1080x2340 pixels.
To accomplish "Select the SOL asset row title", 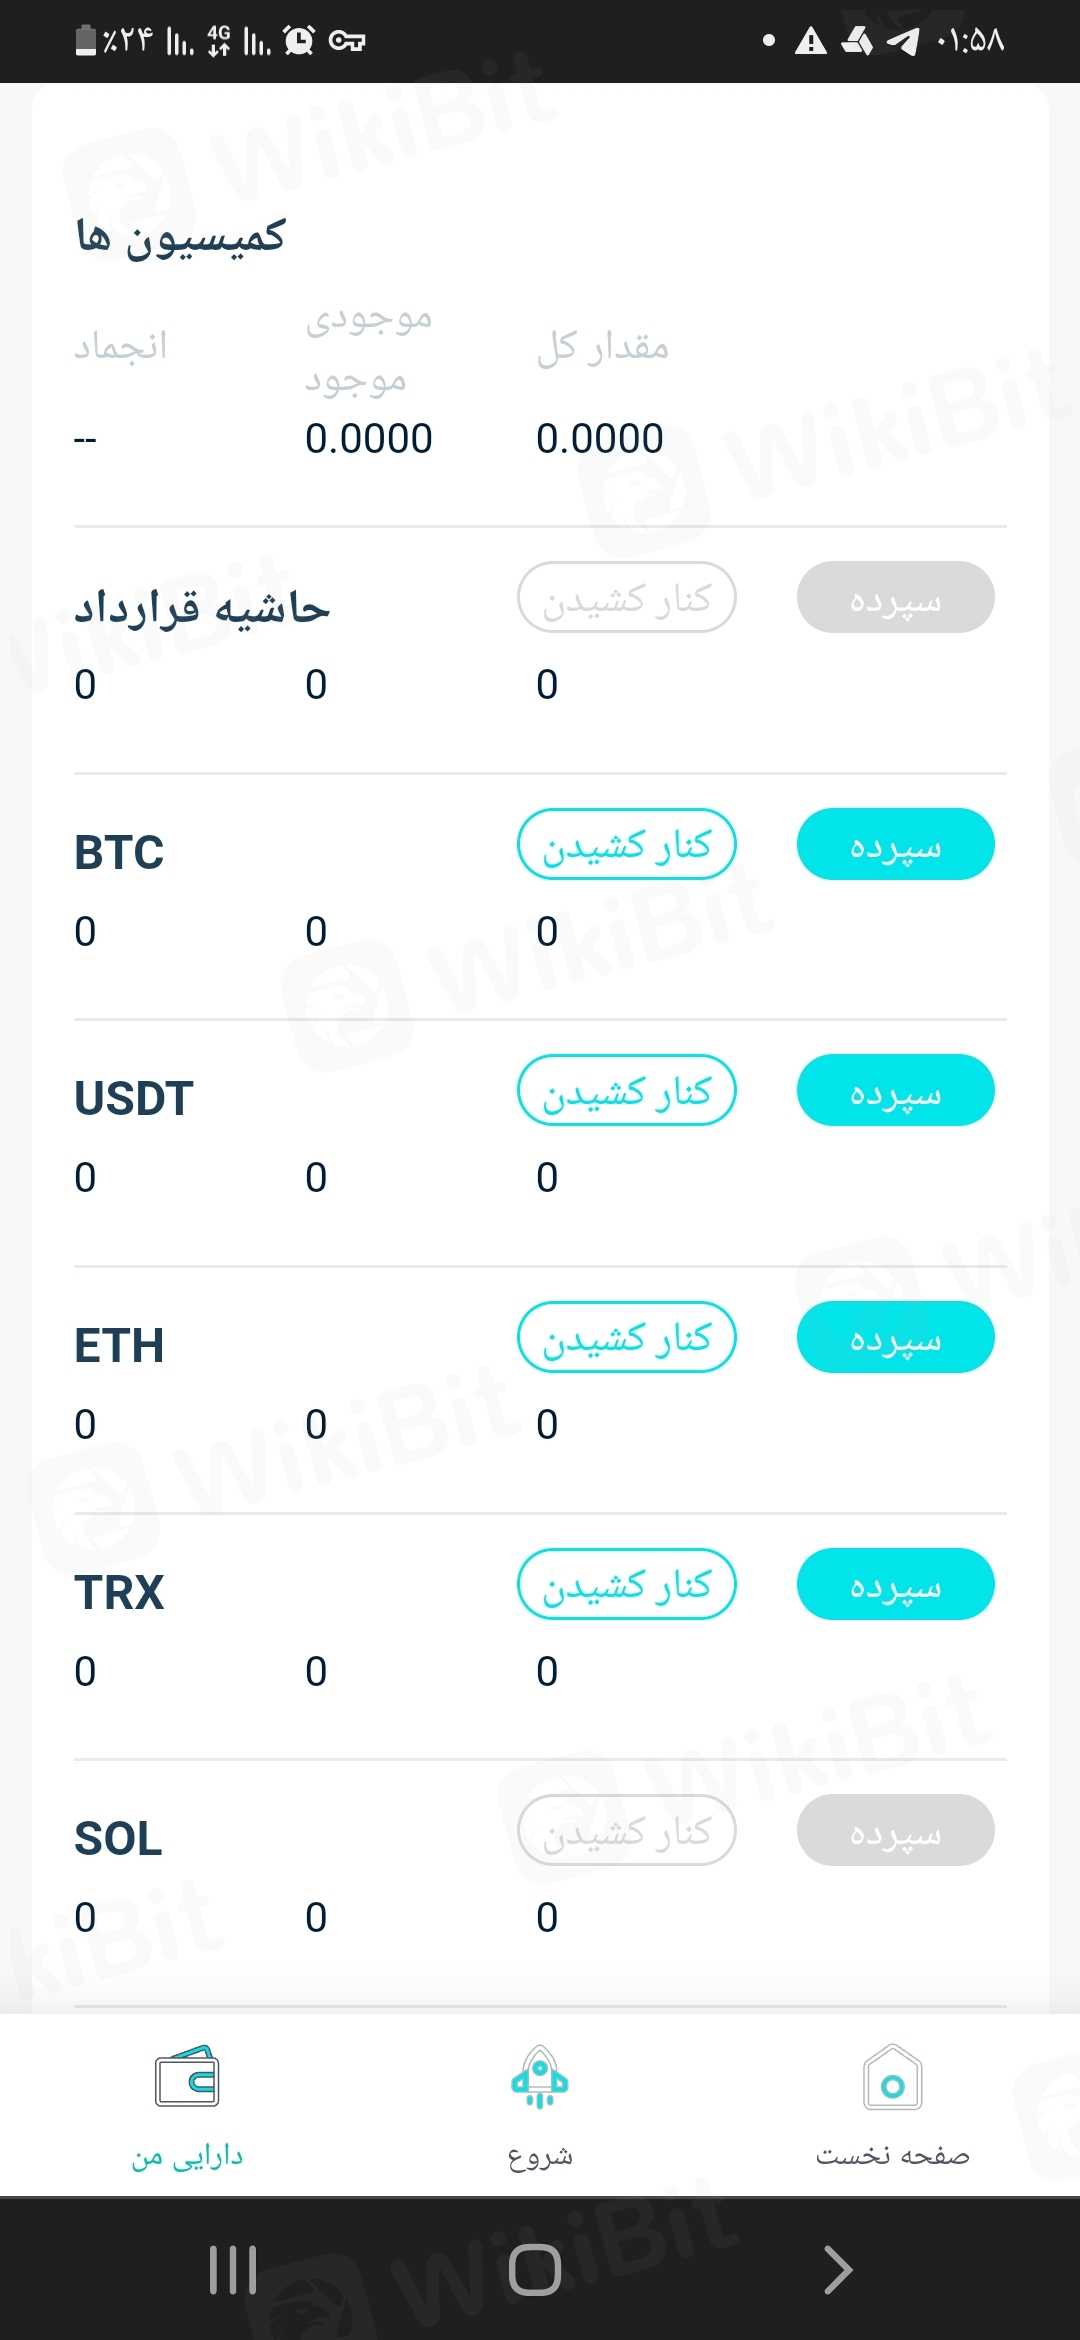I will click(x=119, y=1838).
